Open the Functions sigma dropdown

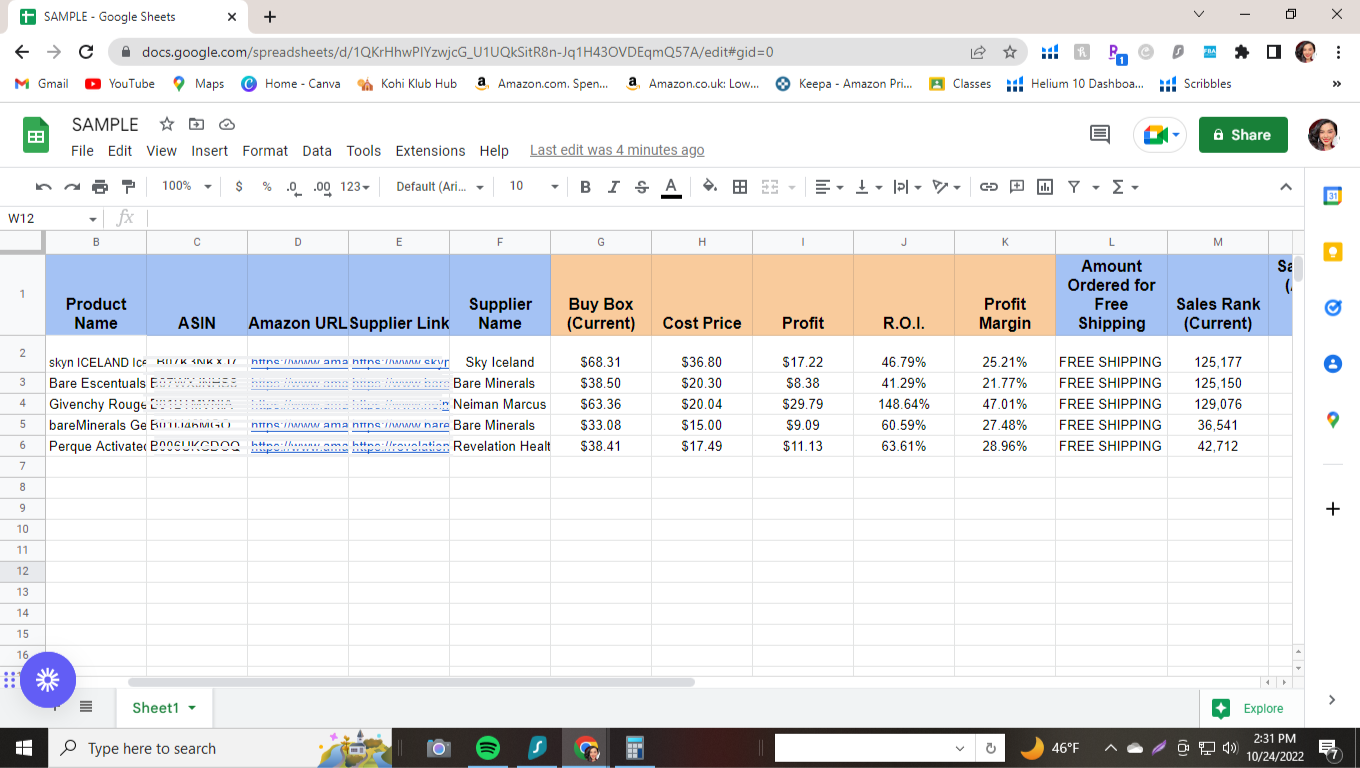tap(1125, 187)
